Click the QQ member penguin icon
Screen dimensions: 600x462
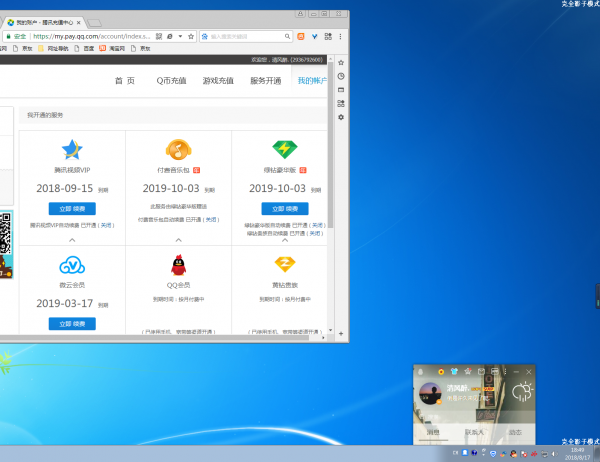click(178, 265)
